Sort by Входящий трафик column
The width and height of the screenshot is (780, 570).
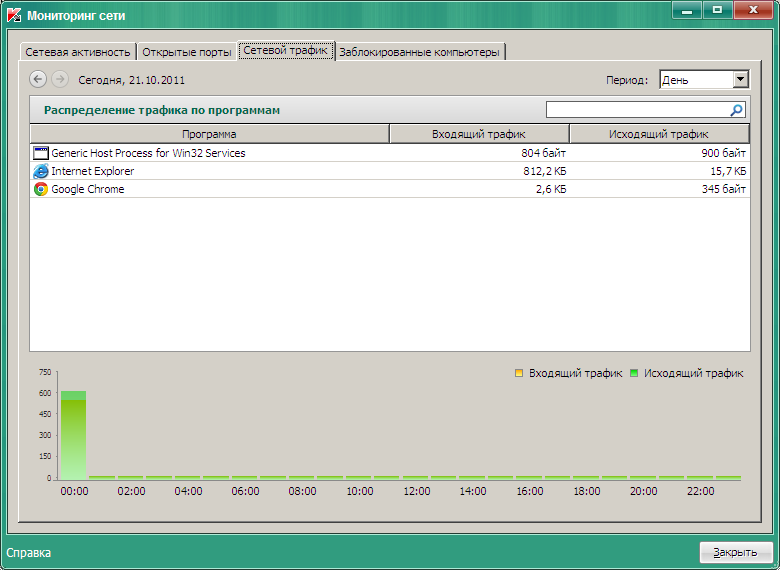coord(478,133)
